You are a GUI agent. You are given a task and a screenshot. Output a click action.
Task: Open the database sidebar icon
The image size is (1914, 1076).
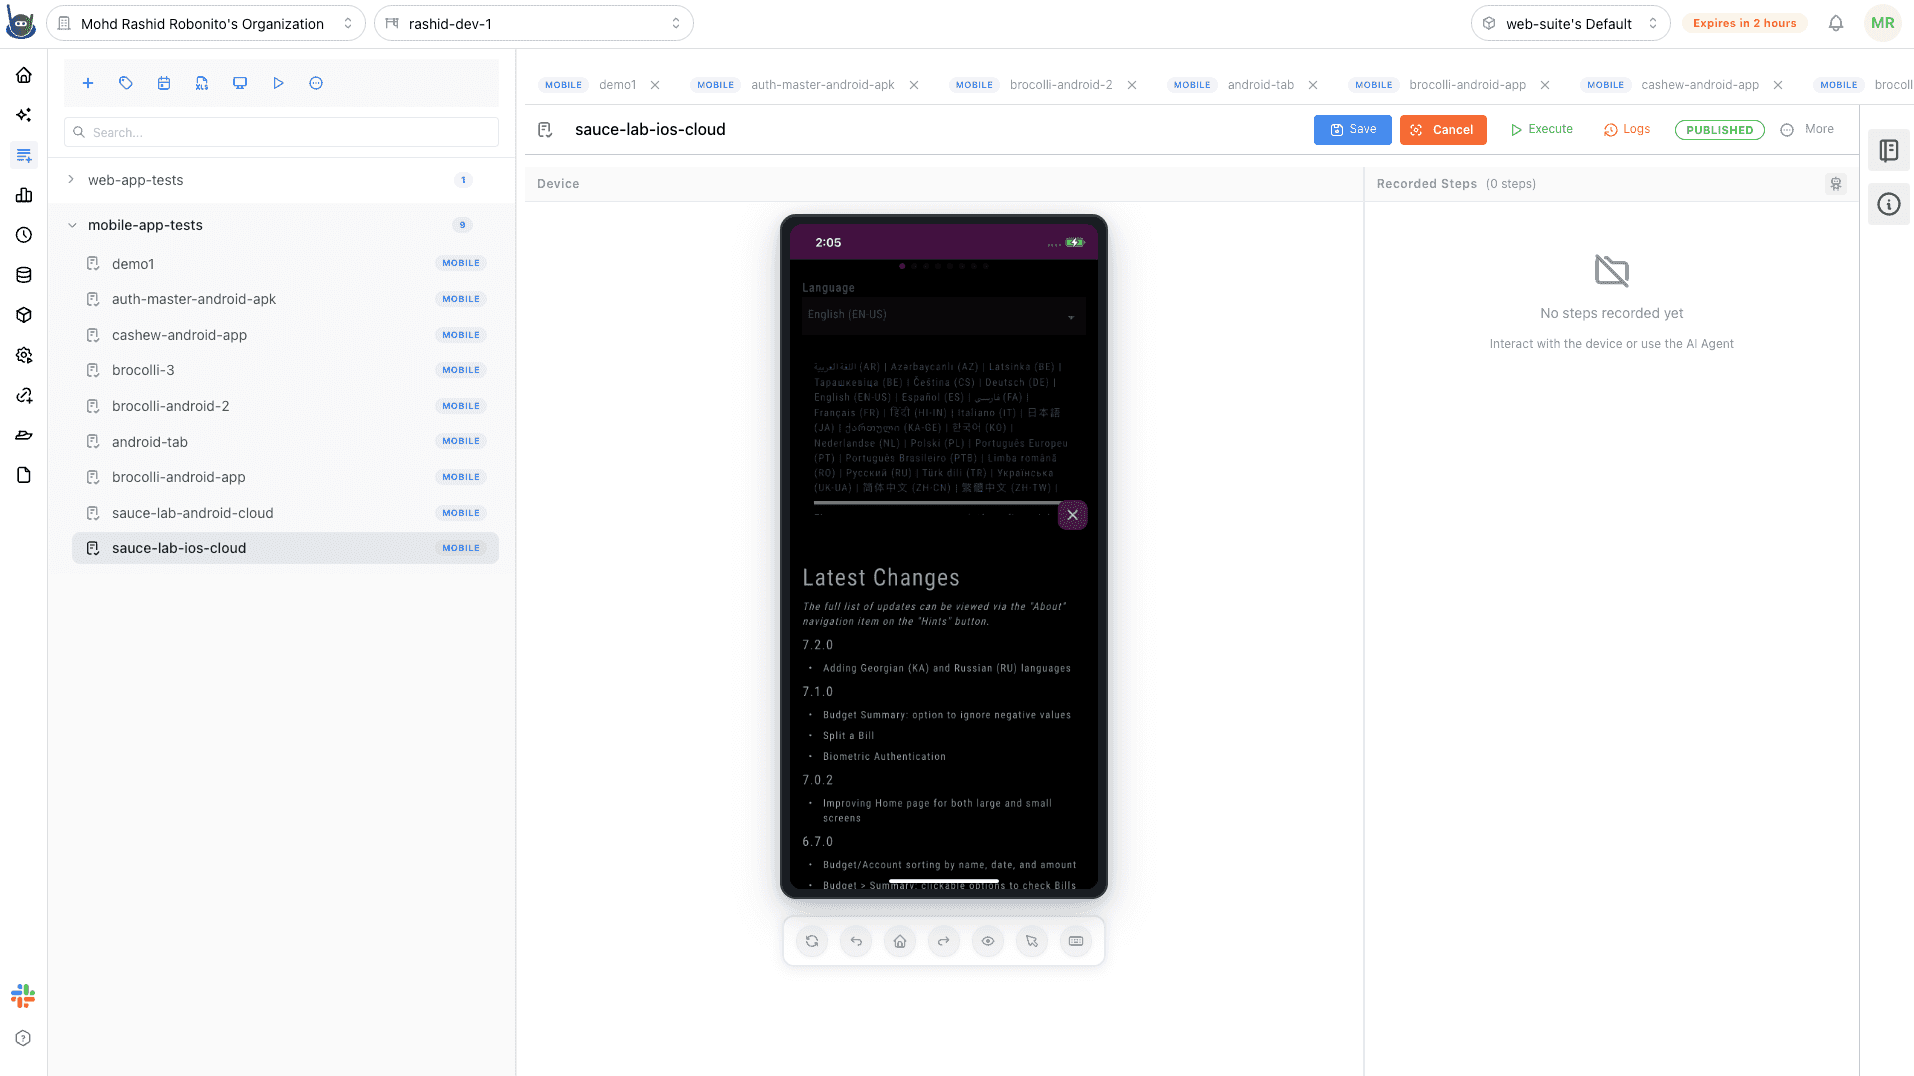point(24,275)
